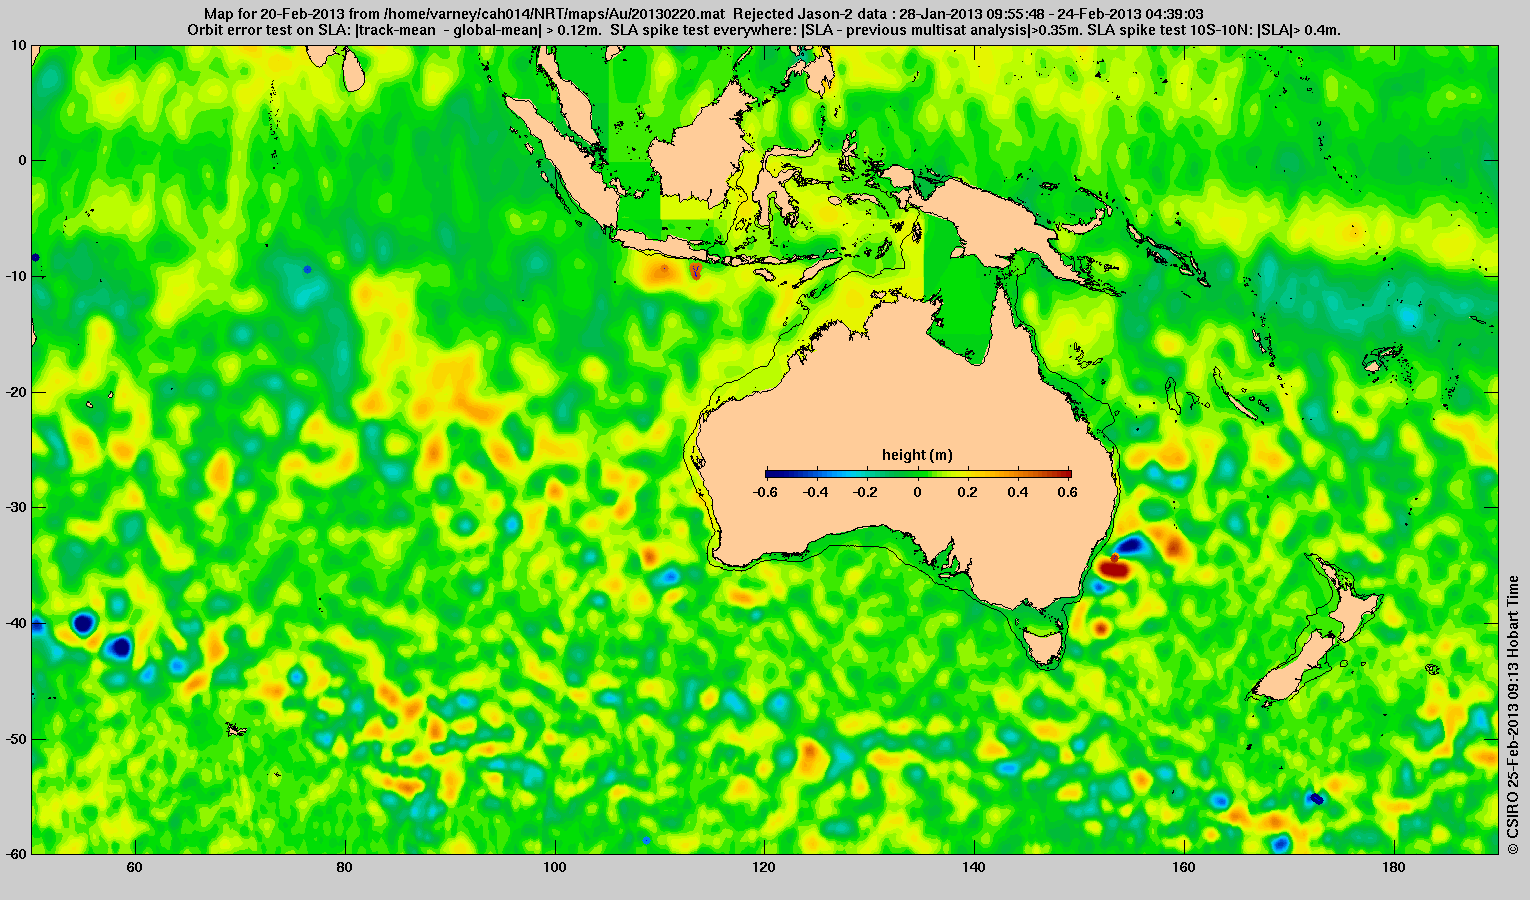Click the longitude axis label '80'

click(344, 867)
